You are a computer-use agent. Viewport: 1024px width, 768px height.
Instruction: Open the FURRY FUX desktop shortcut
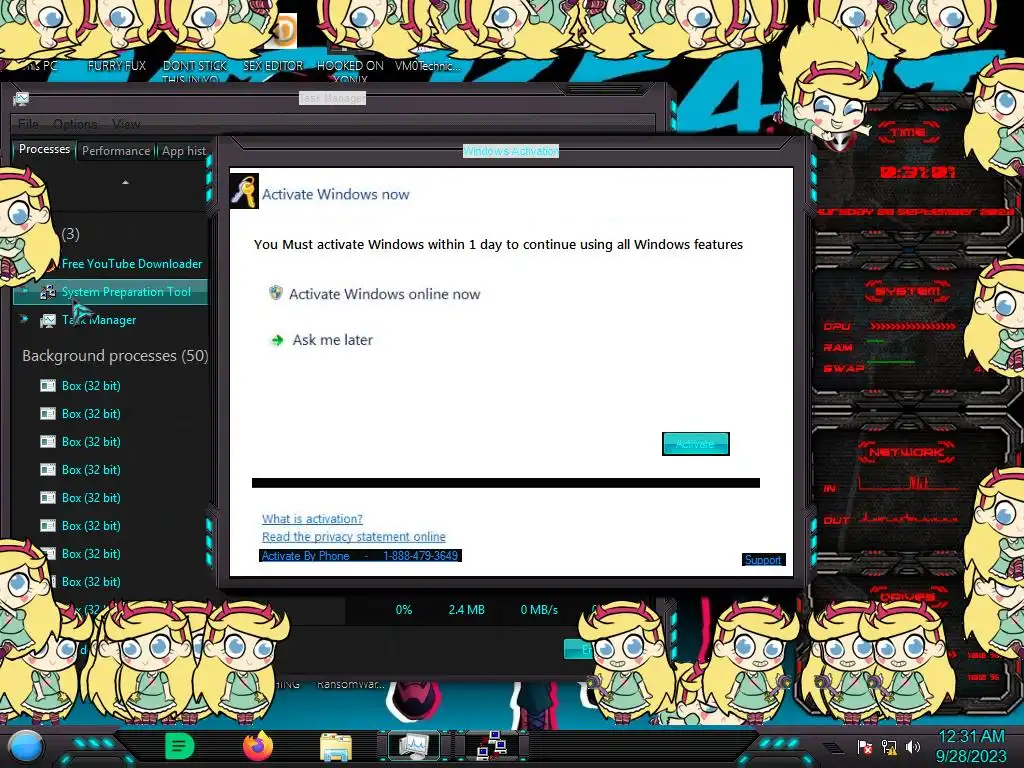117,66
